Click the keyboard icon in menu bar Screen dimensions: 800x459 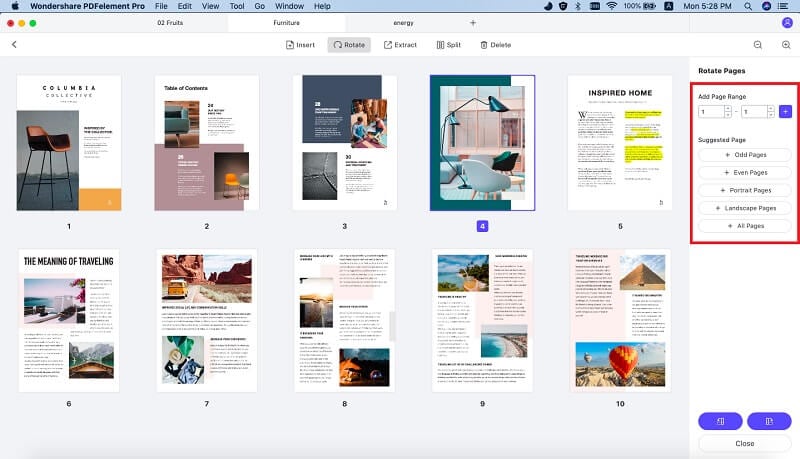594,6
